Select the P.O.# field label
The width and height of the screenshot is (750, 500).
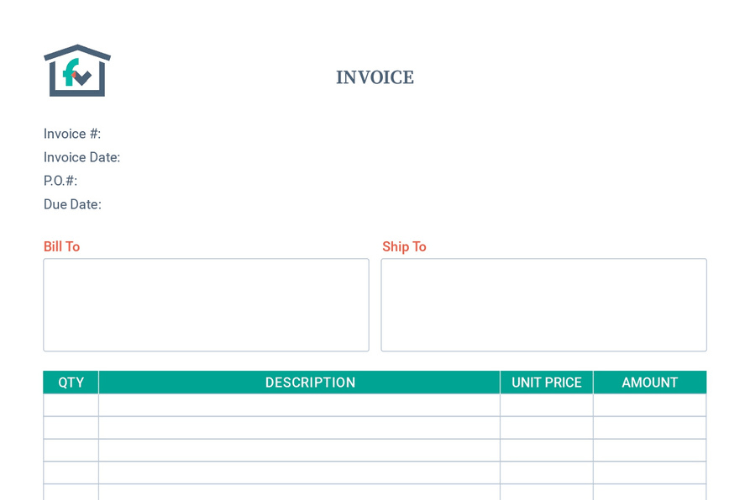point(60,181)
